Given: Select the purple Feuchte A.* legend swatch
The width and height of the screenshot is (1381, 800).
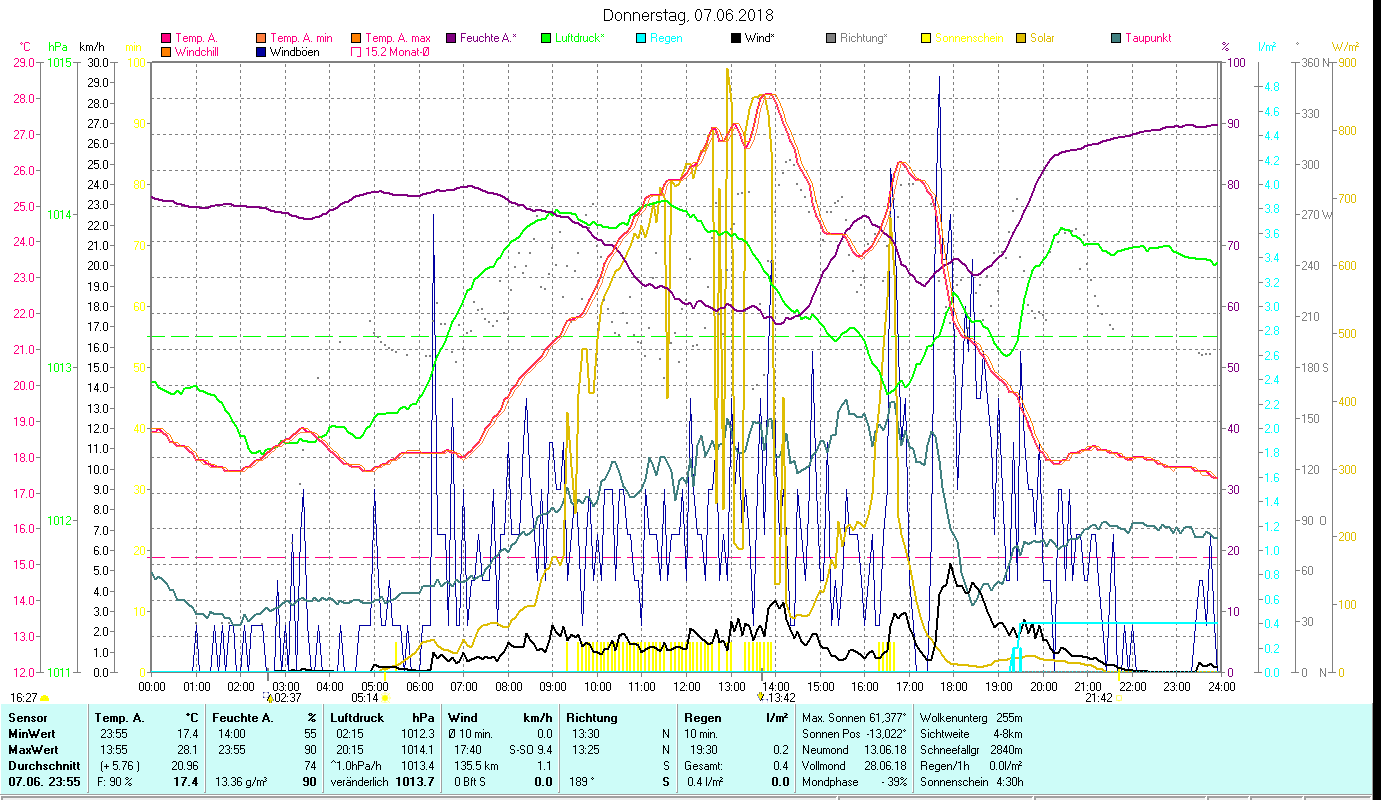Looking at the screenshot, I should click(450, 38).
